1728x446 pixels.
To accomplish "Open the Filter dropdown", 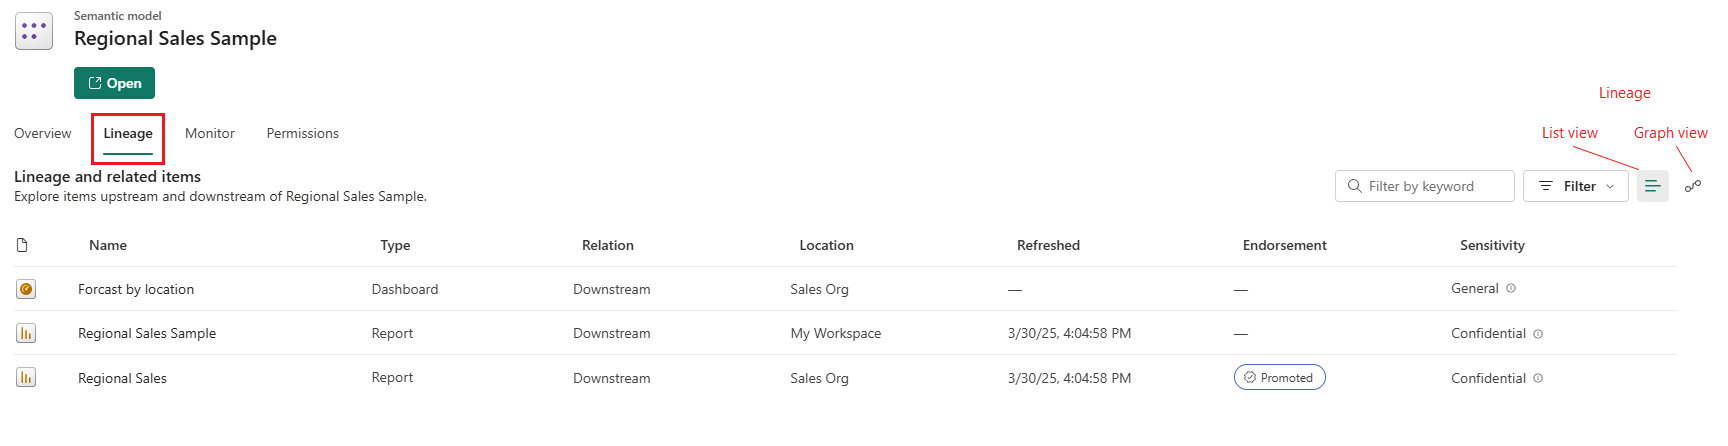I will click(x=1576, y=186).
